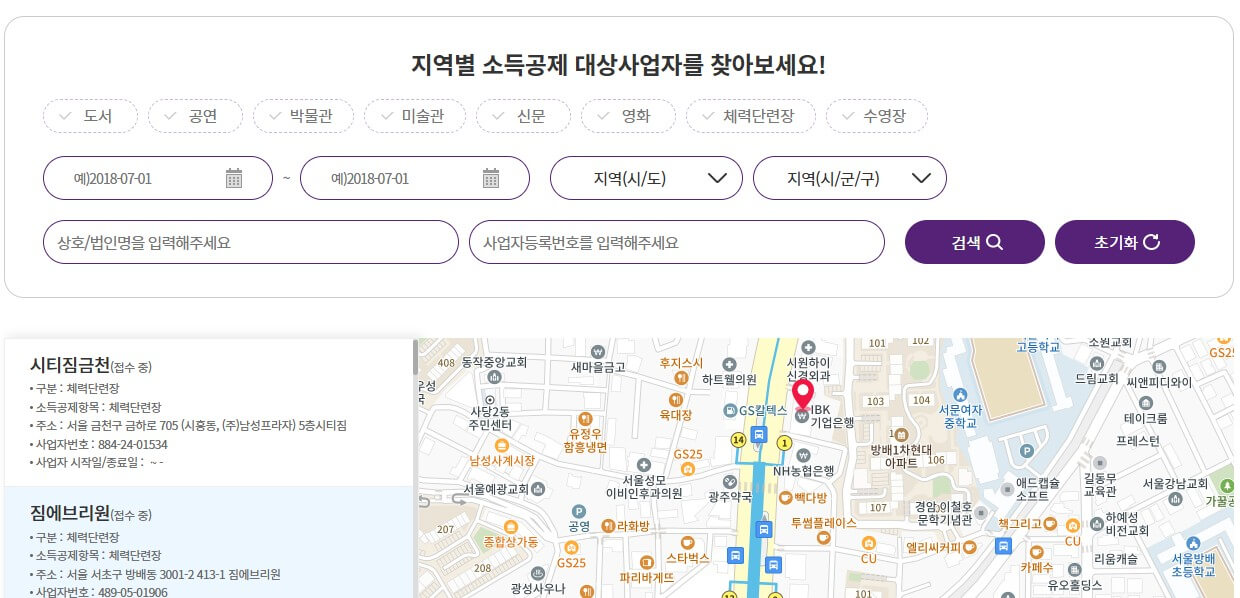The image size is (1240, 598).
Task: Toggle the 도서 category filter
Action: click(90, 115)
